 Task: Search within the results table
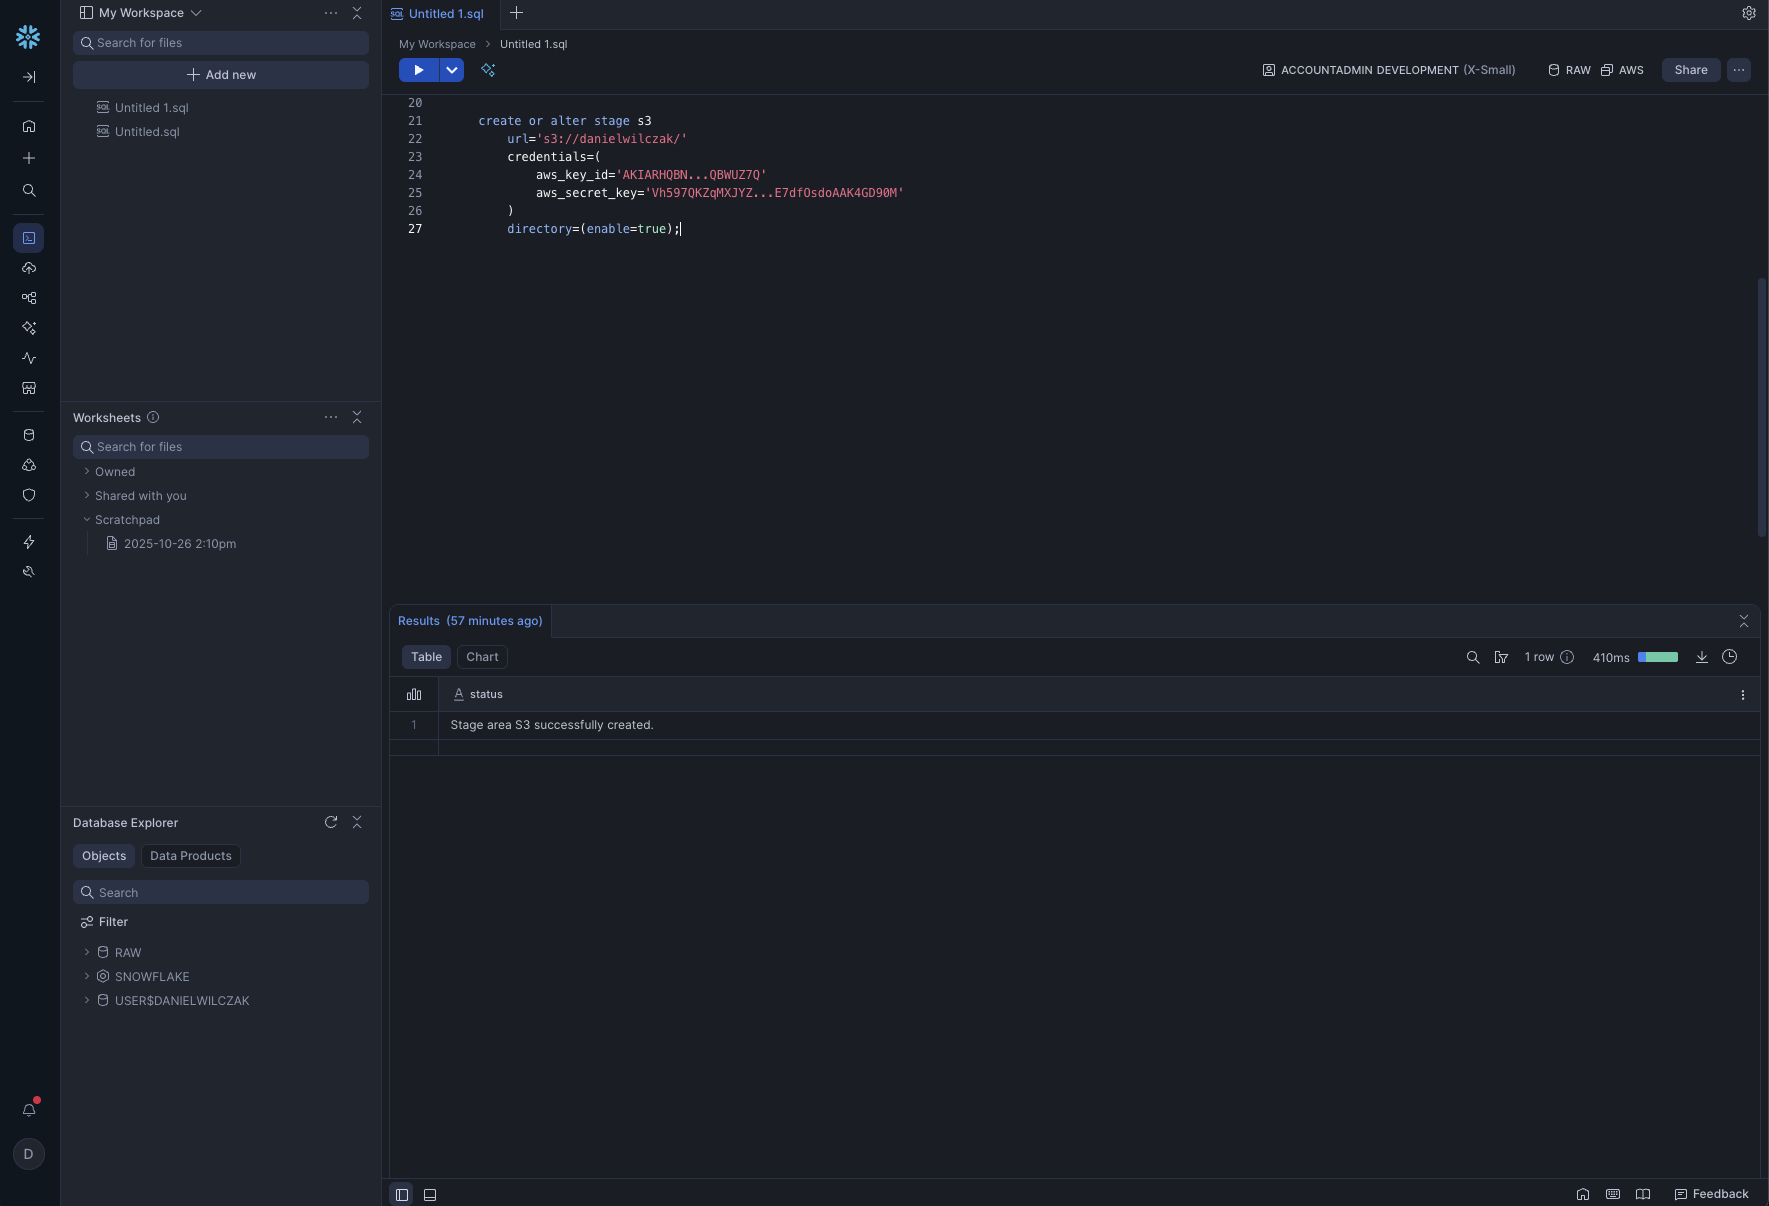pyautogui.click(x=1472, y=657)
